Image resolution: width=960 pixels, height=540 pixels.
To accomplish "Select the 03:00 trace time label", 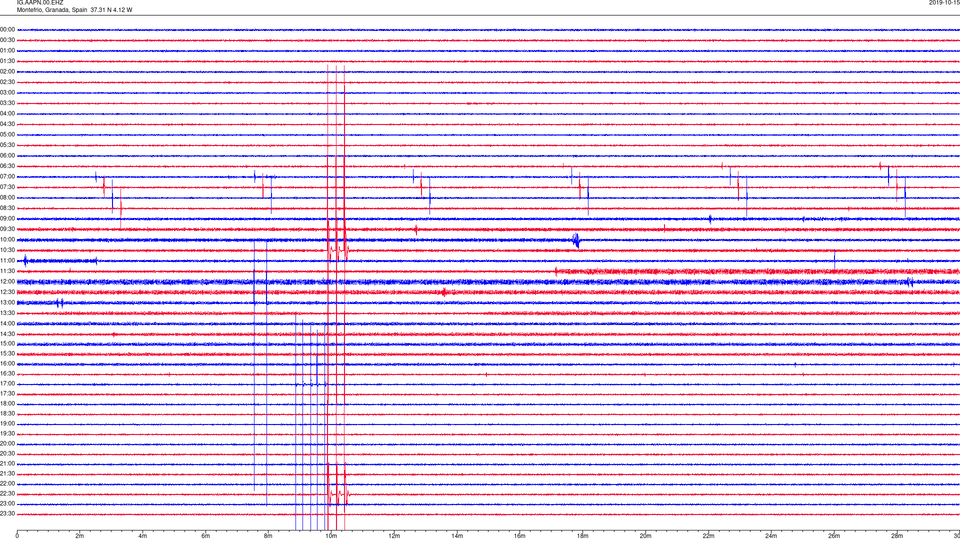I will pos(8,93).
